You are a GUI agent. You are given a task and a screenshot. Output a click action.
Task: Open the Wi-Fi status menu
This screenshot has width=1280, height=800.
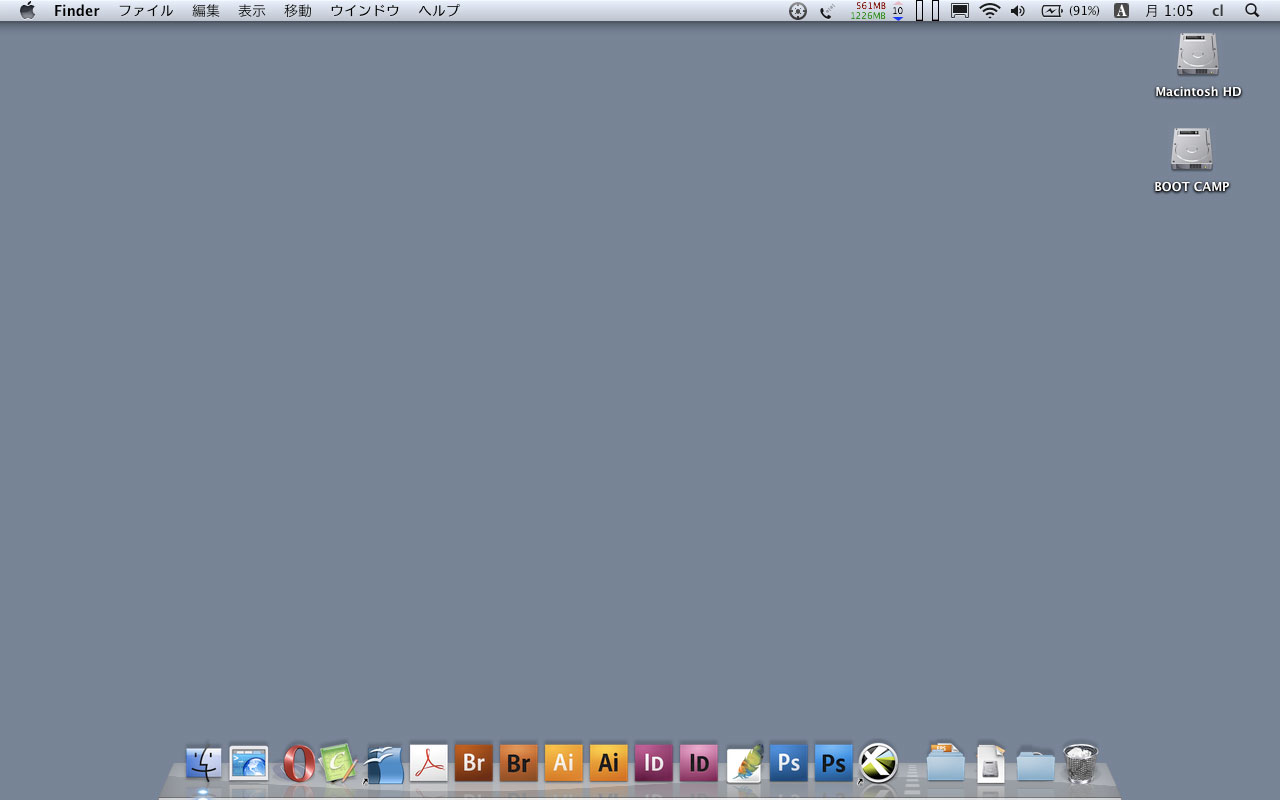[989, 11]
